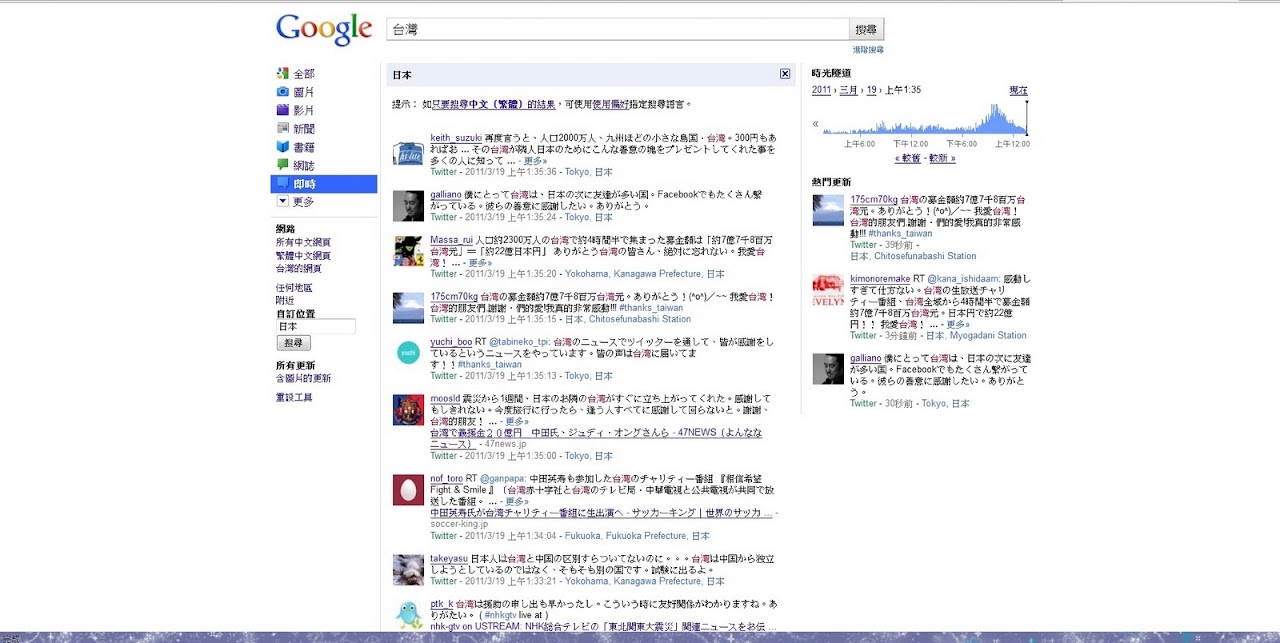Click the timeline position marker at right end

click(x=1026, y=116)
